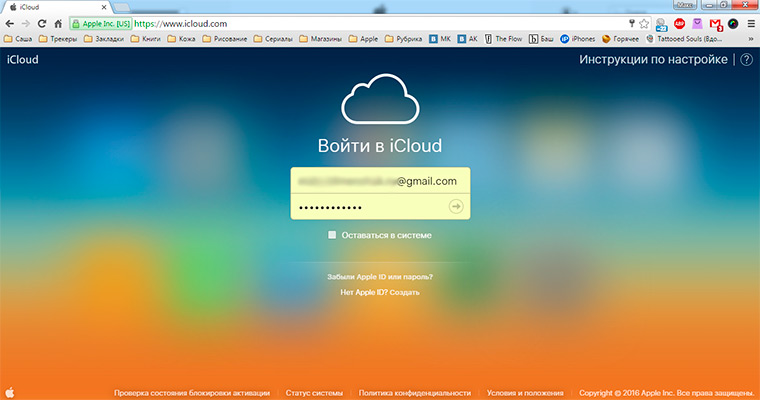Click the iCloud help question mark icon
The image size is (760, 400).
click(747, 60)
